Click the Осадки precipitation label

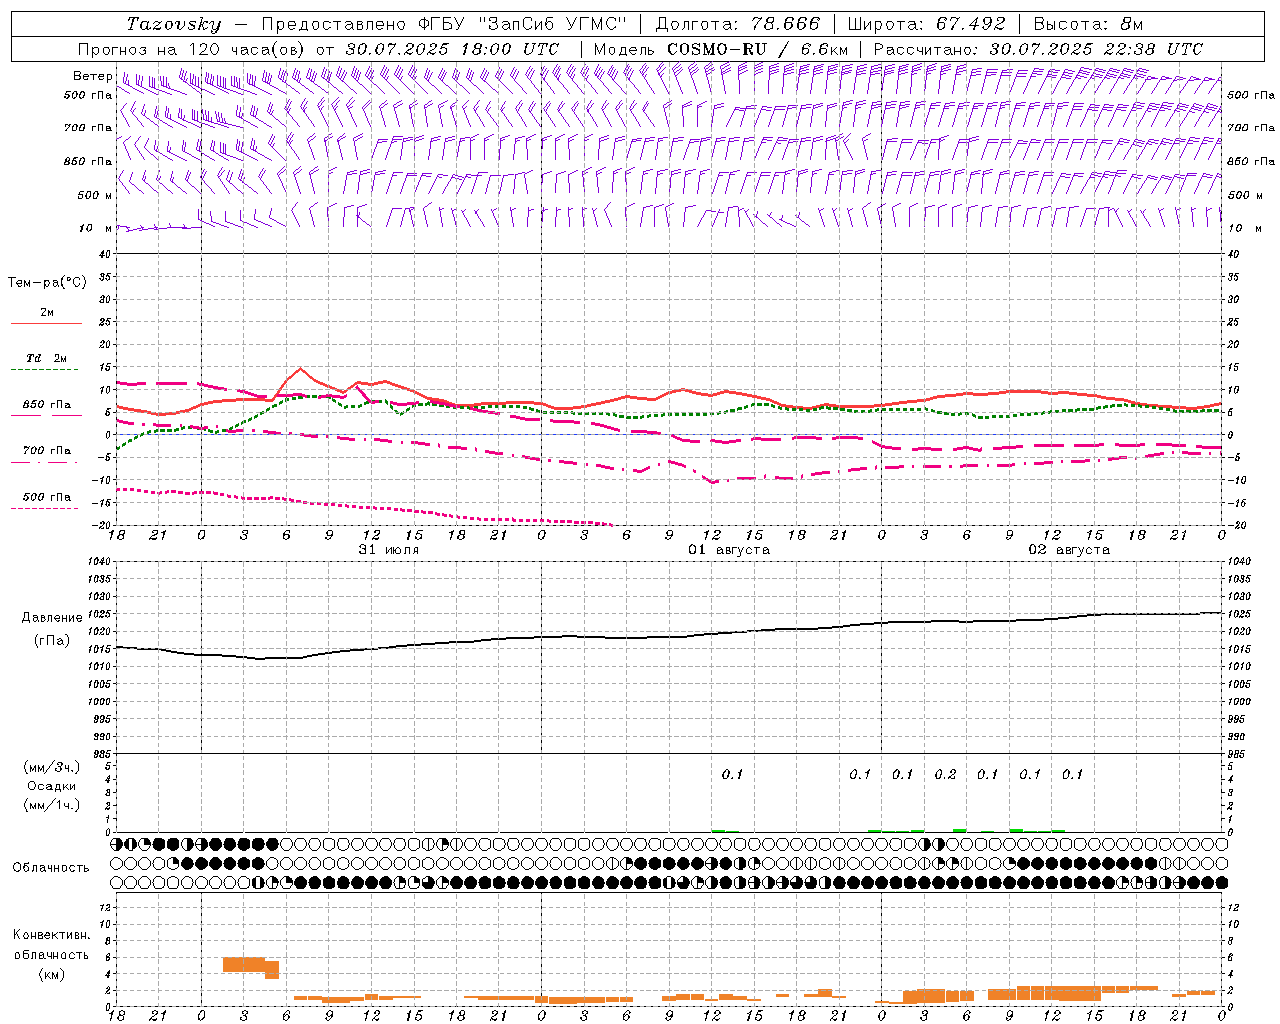click(x=52, y=786)
